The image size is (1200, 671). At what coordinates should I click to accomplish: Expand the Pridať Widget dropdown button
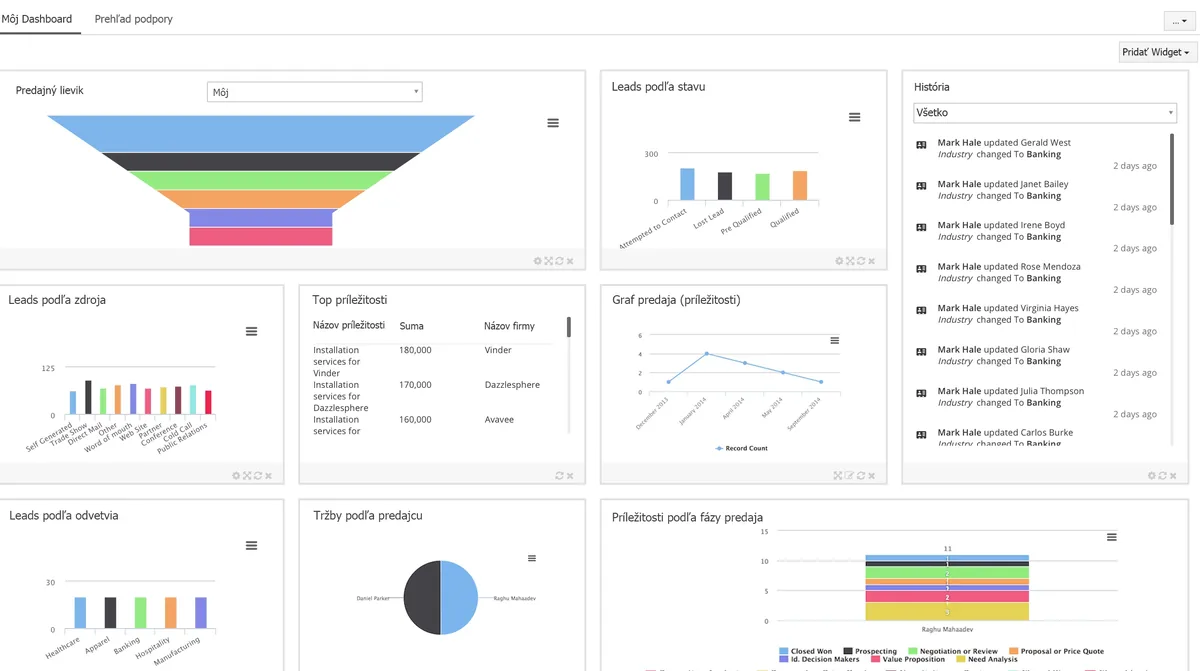click(x=1158, y=53)
